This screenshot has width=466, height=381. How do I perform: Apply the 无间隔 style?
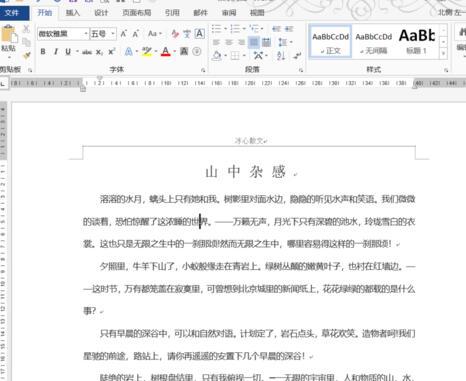click(373, 42)
